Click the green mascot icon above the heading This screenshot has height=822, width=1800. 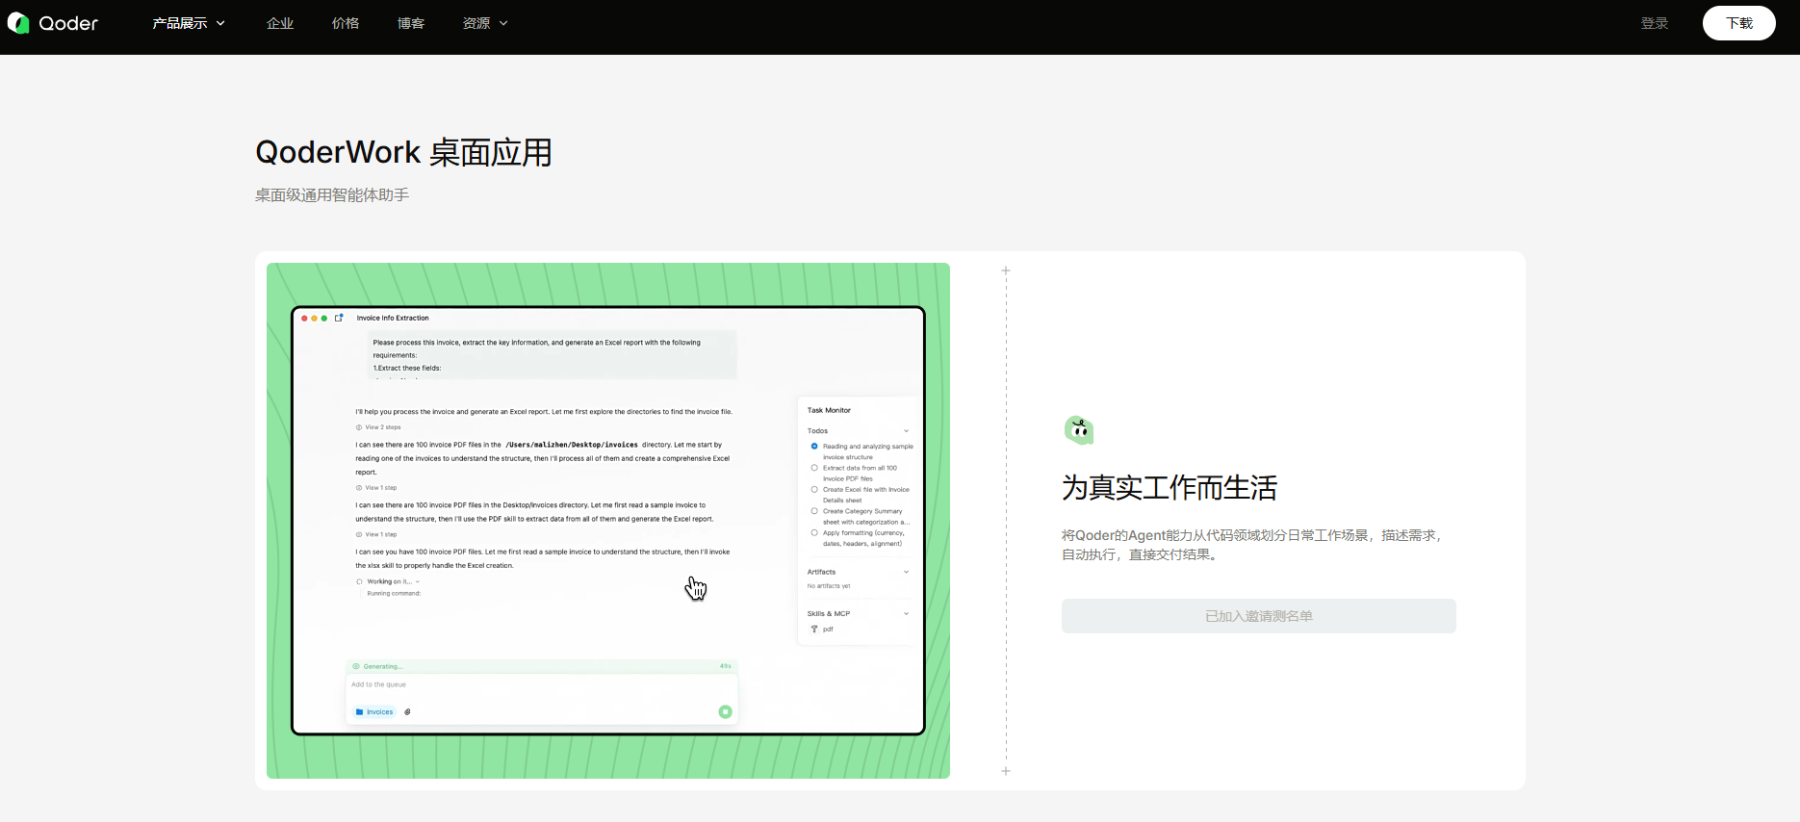(1079, 430)
